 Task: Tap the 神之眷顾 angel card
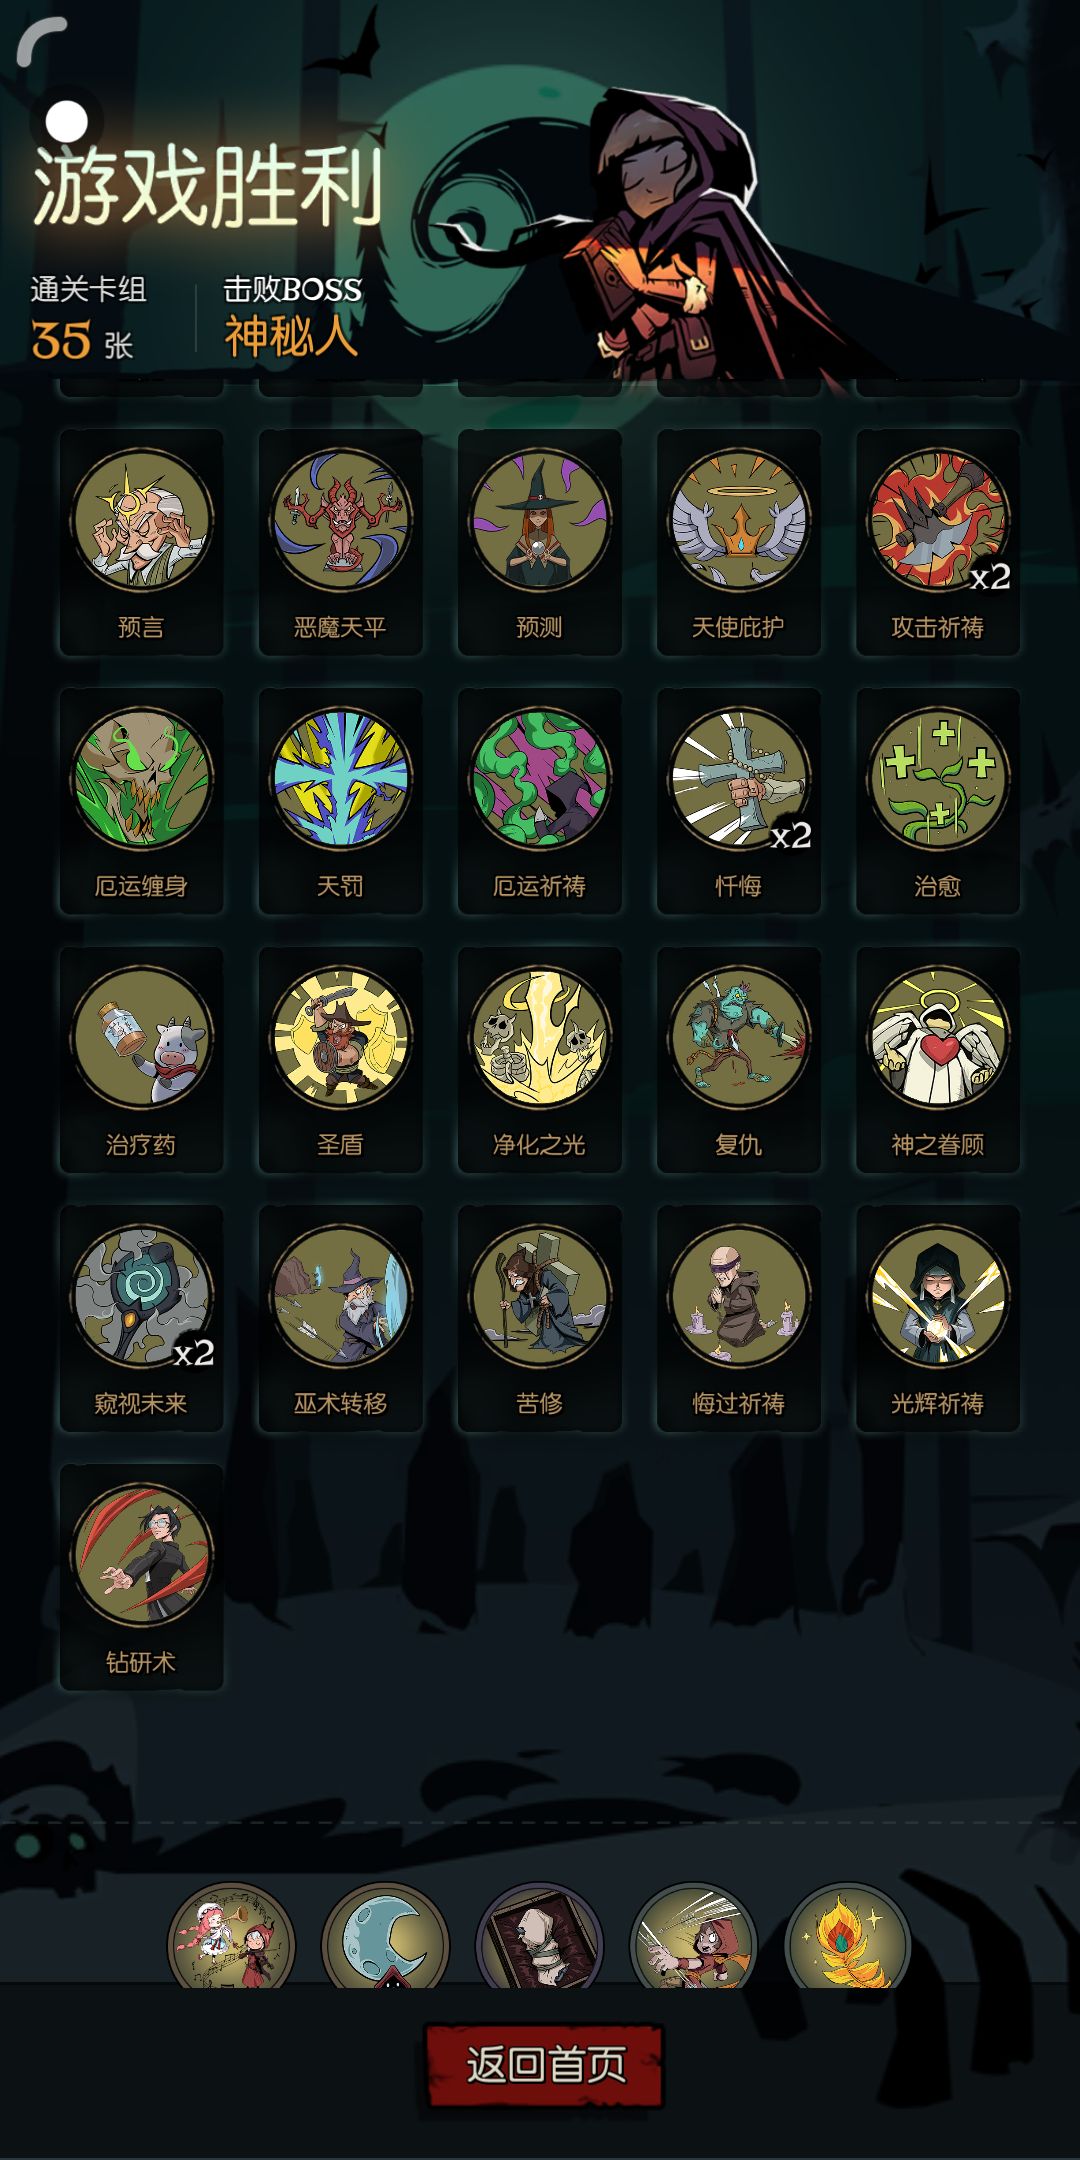(x=938, y=1060)
